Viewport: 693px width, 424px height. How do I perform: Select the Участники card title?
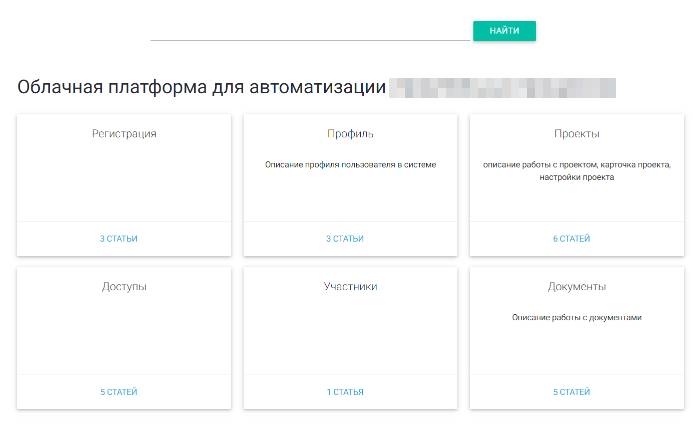350,286
